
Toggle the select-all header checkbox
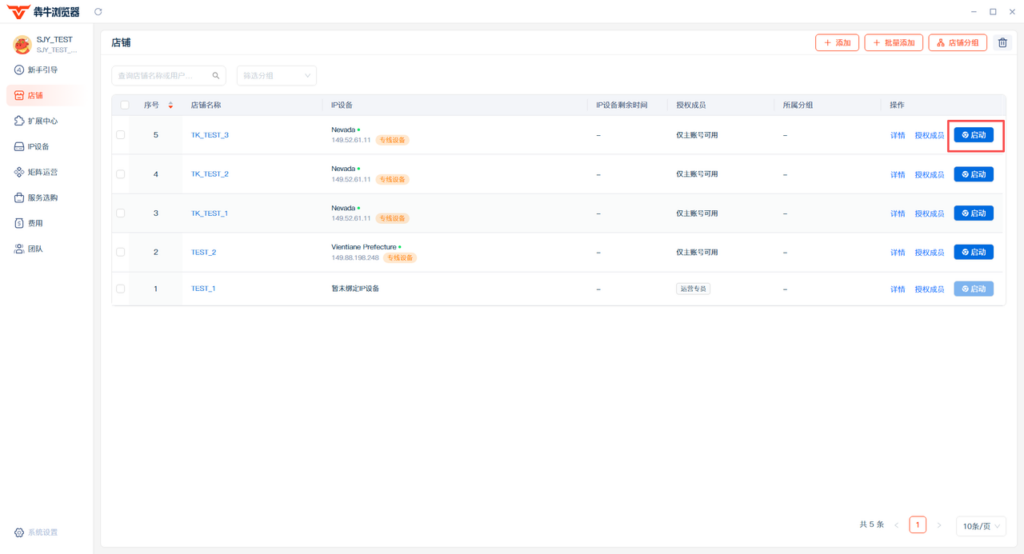[125, 105]
